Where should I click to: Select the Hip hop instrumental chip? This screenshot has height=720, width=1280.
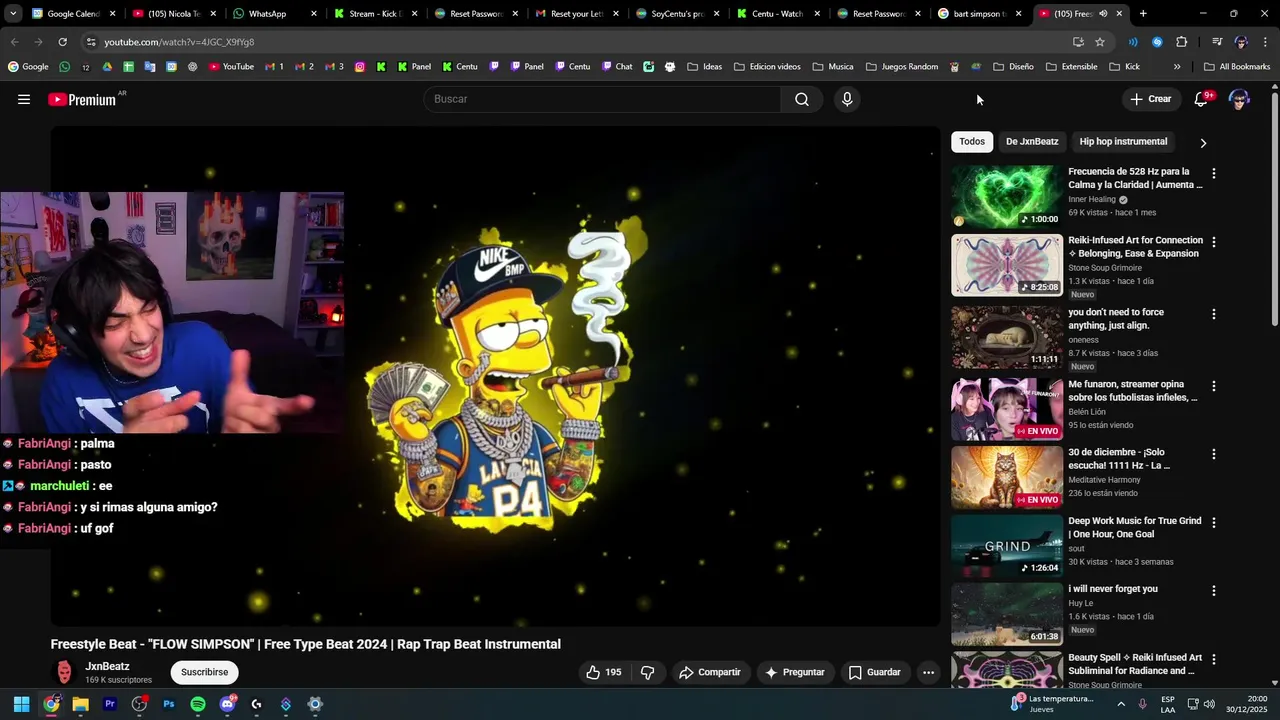(x=1123, y=142)
